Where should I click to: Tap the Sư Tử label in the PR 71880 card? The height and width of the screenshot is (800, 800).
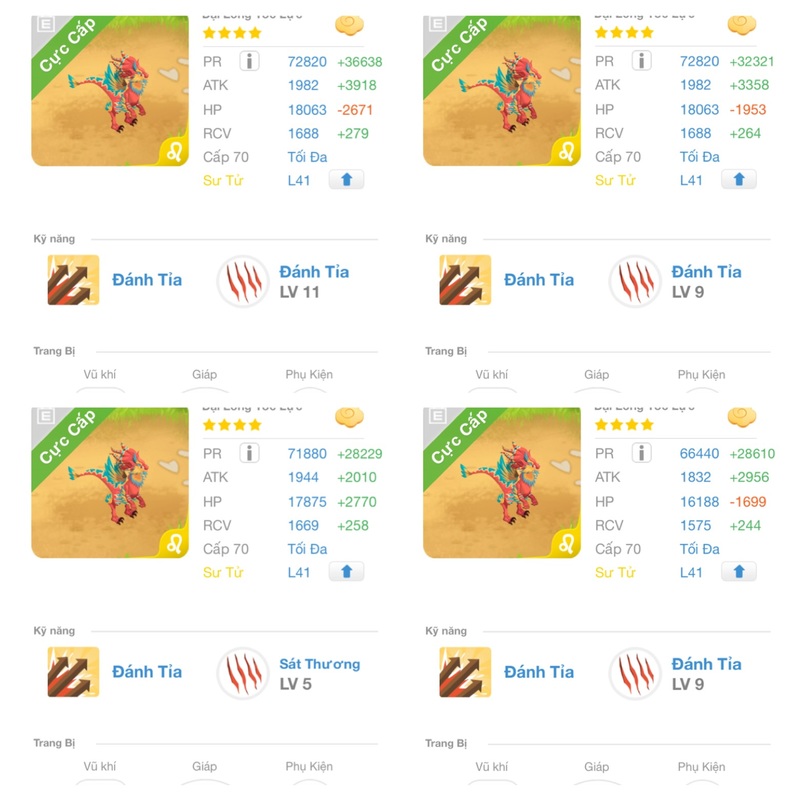[223, 573]
